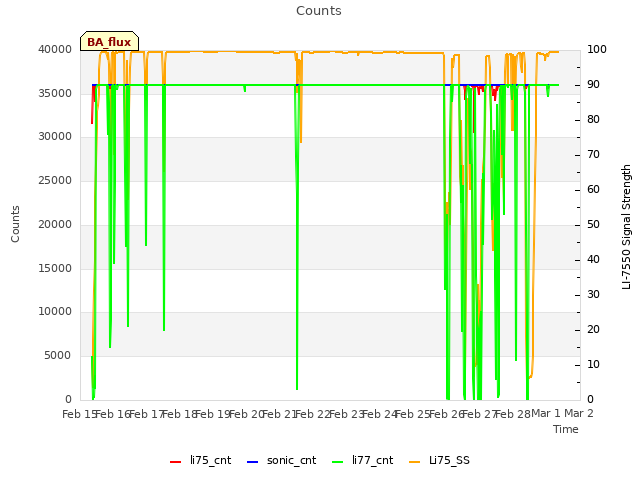Click the 10000 tick on Counts axis
This screenshot has width=640, height=480.
(55, 311)
